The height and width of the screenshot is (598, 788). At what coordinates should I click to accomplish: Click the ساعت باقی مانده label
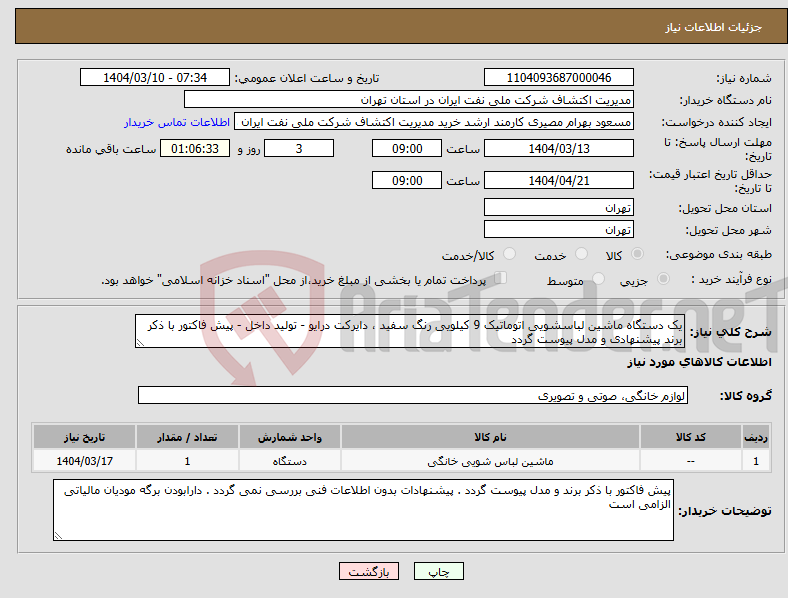point(111,149)
